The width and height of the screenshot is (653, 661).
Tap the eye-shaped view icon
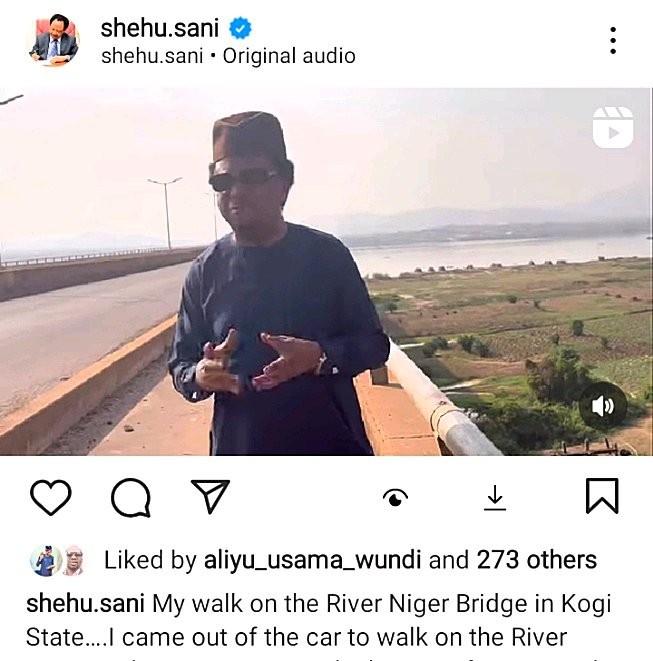(397, 498)
